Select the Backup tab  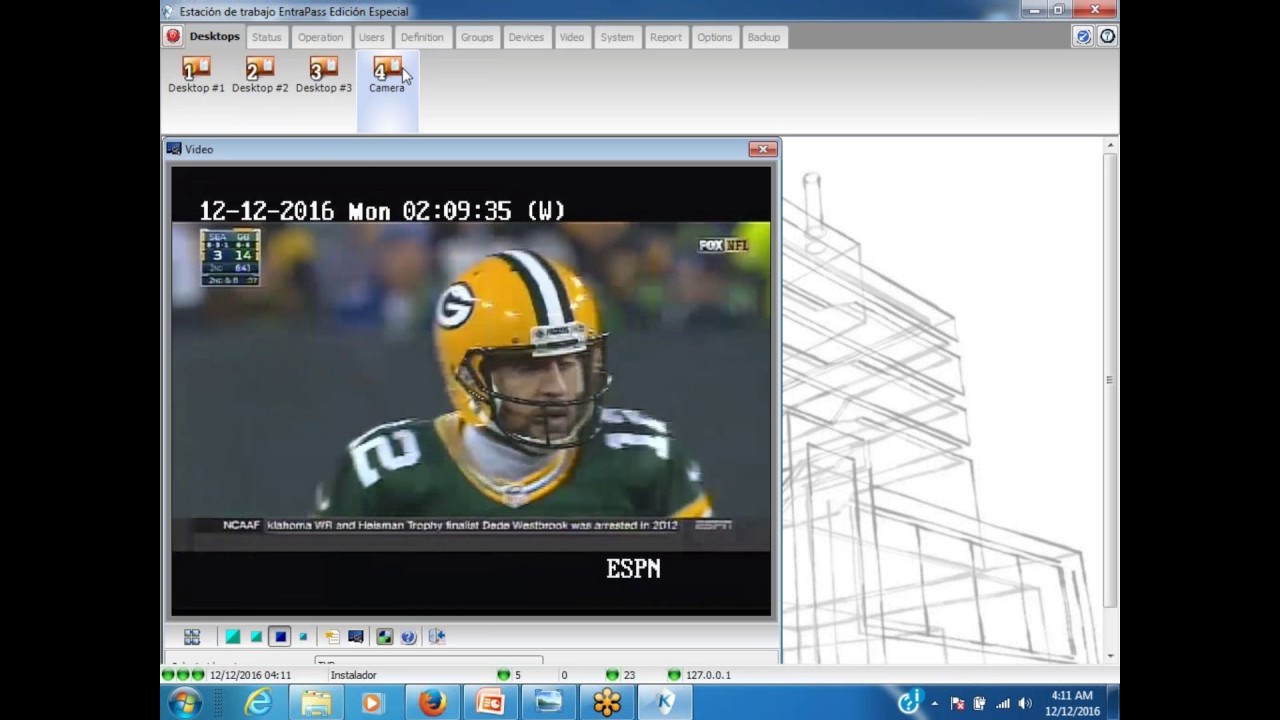764,37
